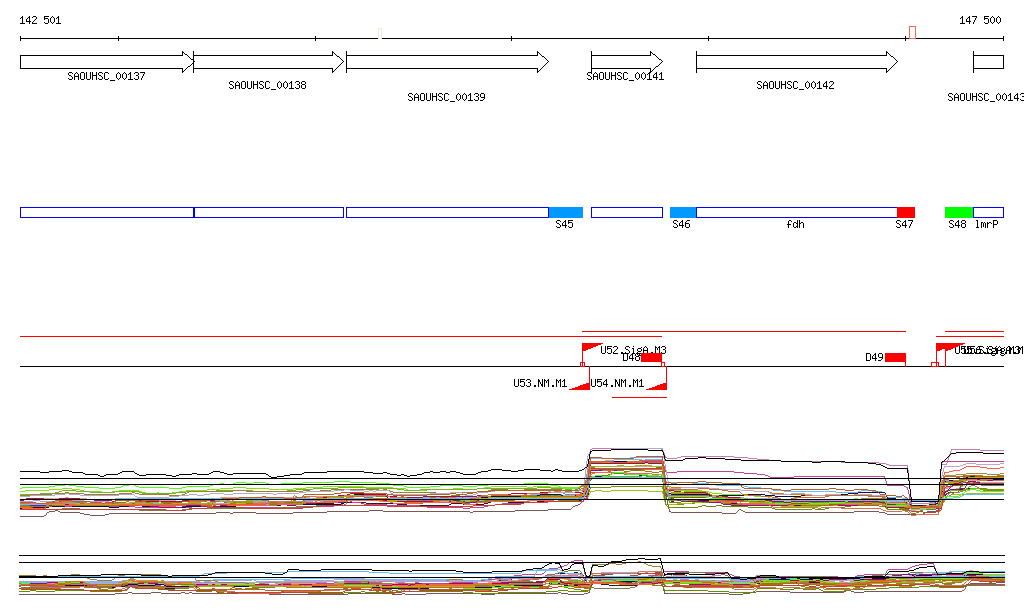
Task: Select the U53.NM.M1 upshift flag
Action: (580, 385)
